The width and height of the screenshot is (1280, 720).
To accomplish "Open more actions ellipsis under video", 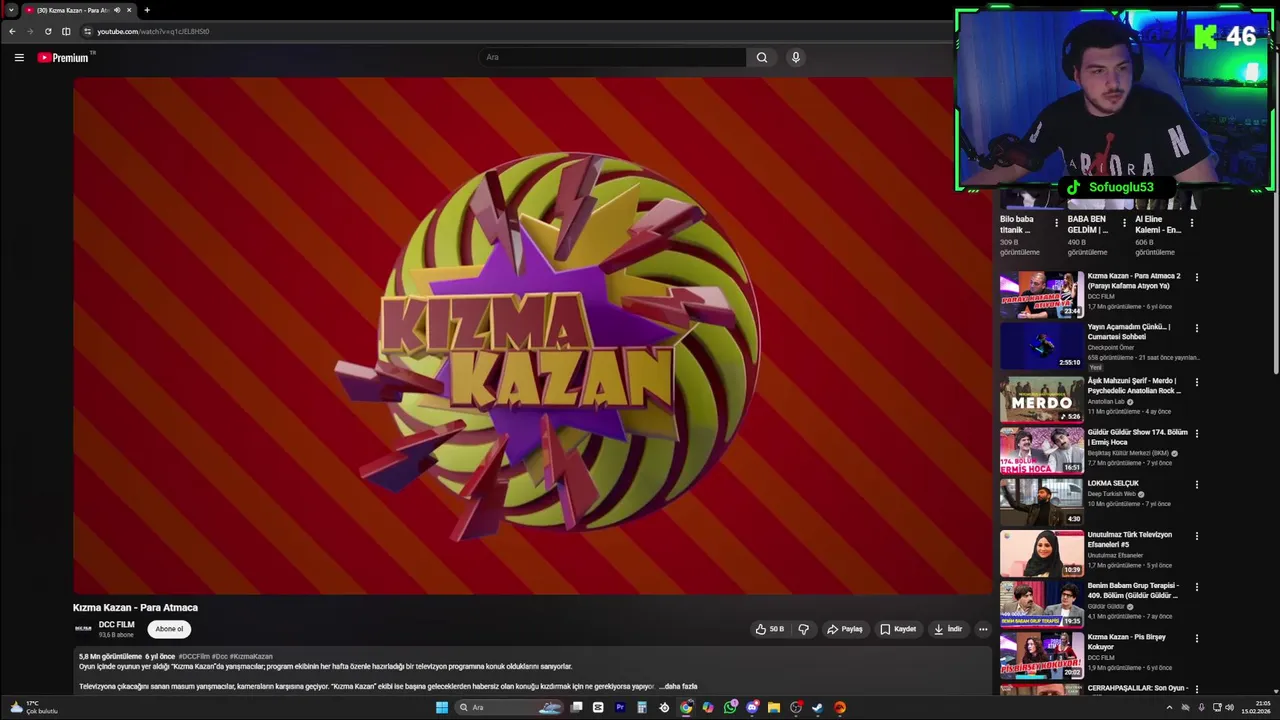I will pos(983,629).
